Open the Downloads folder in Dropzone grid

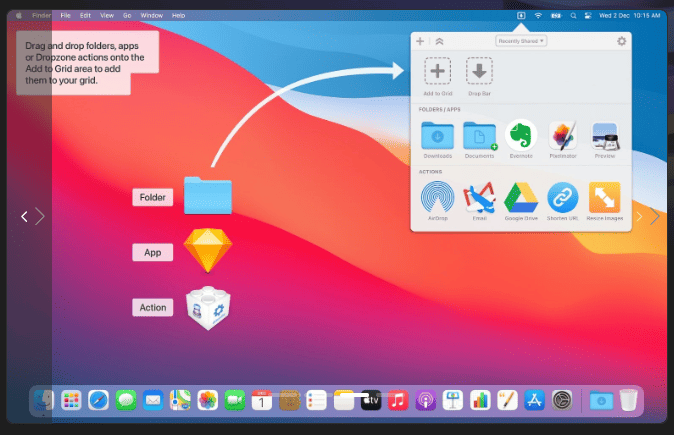(438, 135)
